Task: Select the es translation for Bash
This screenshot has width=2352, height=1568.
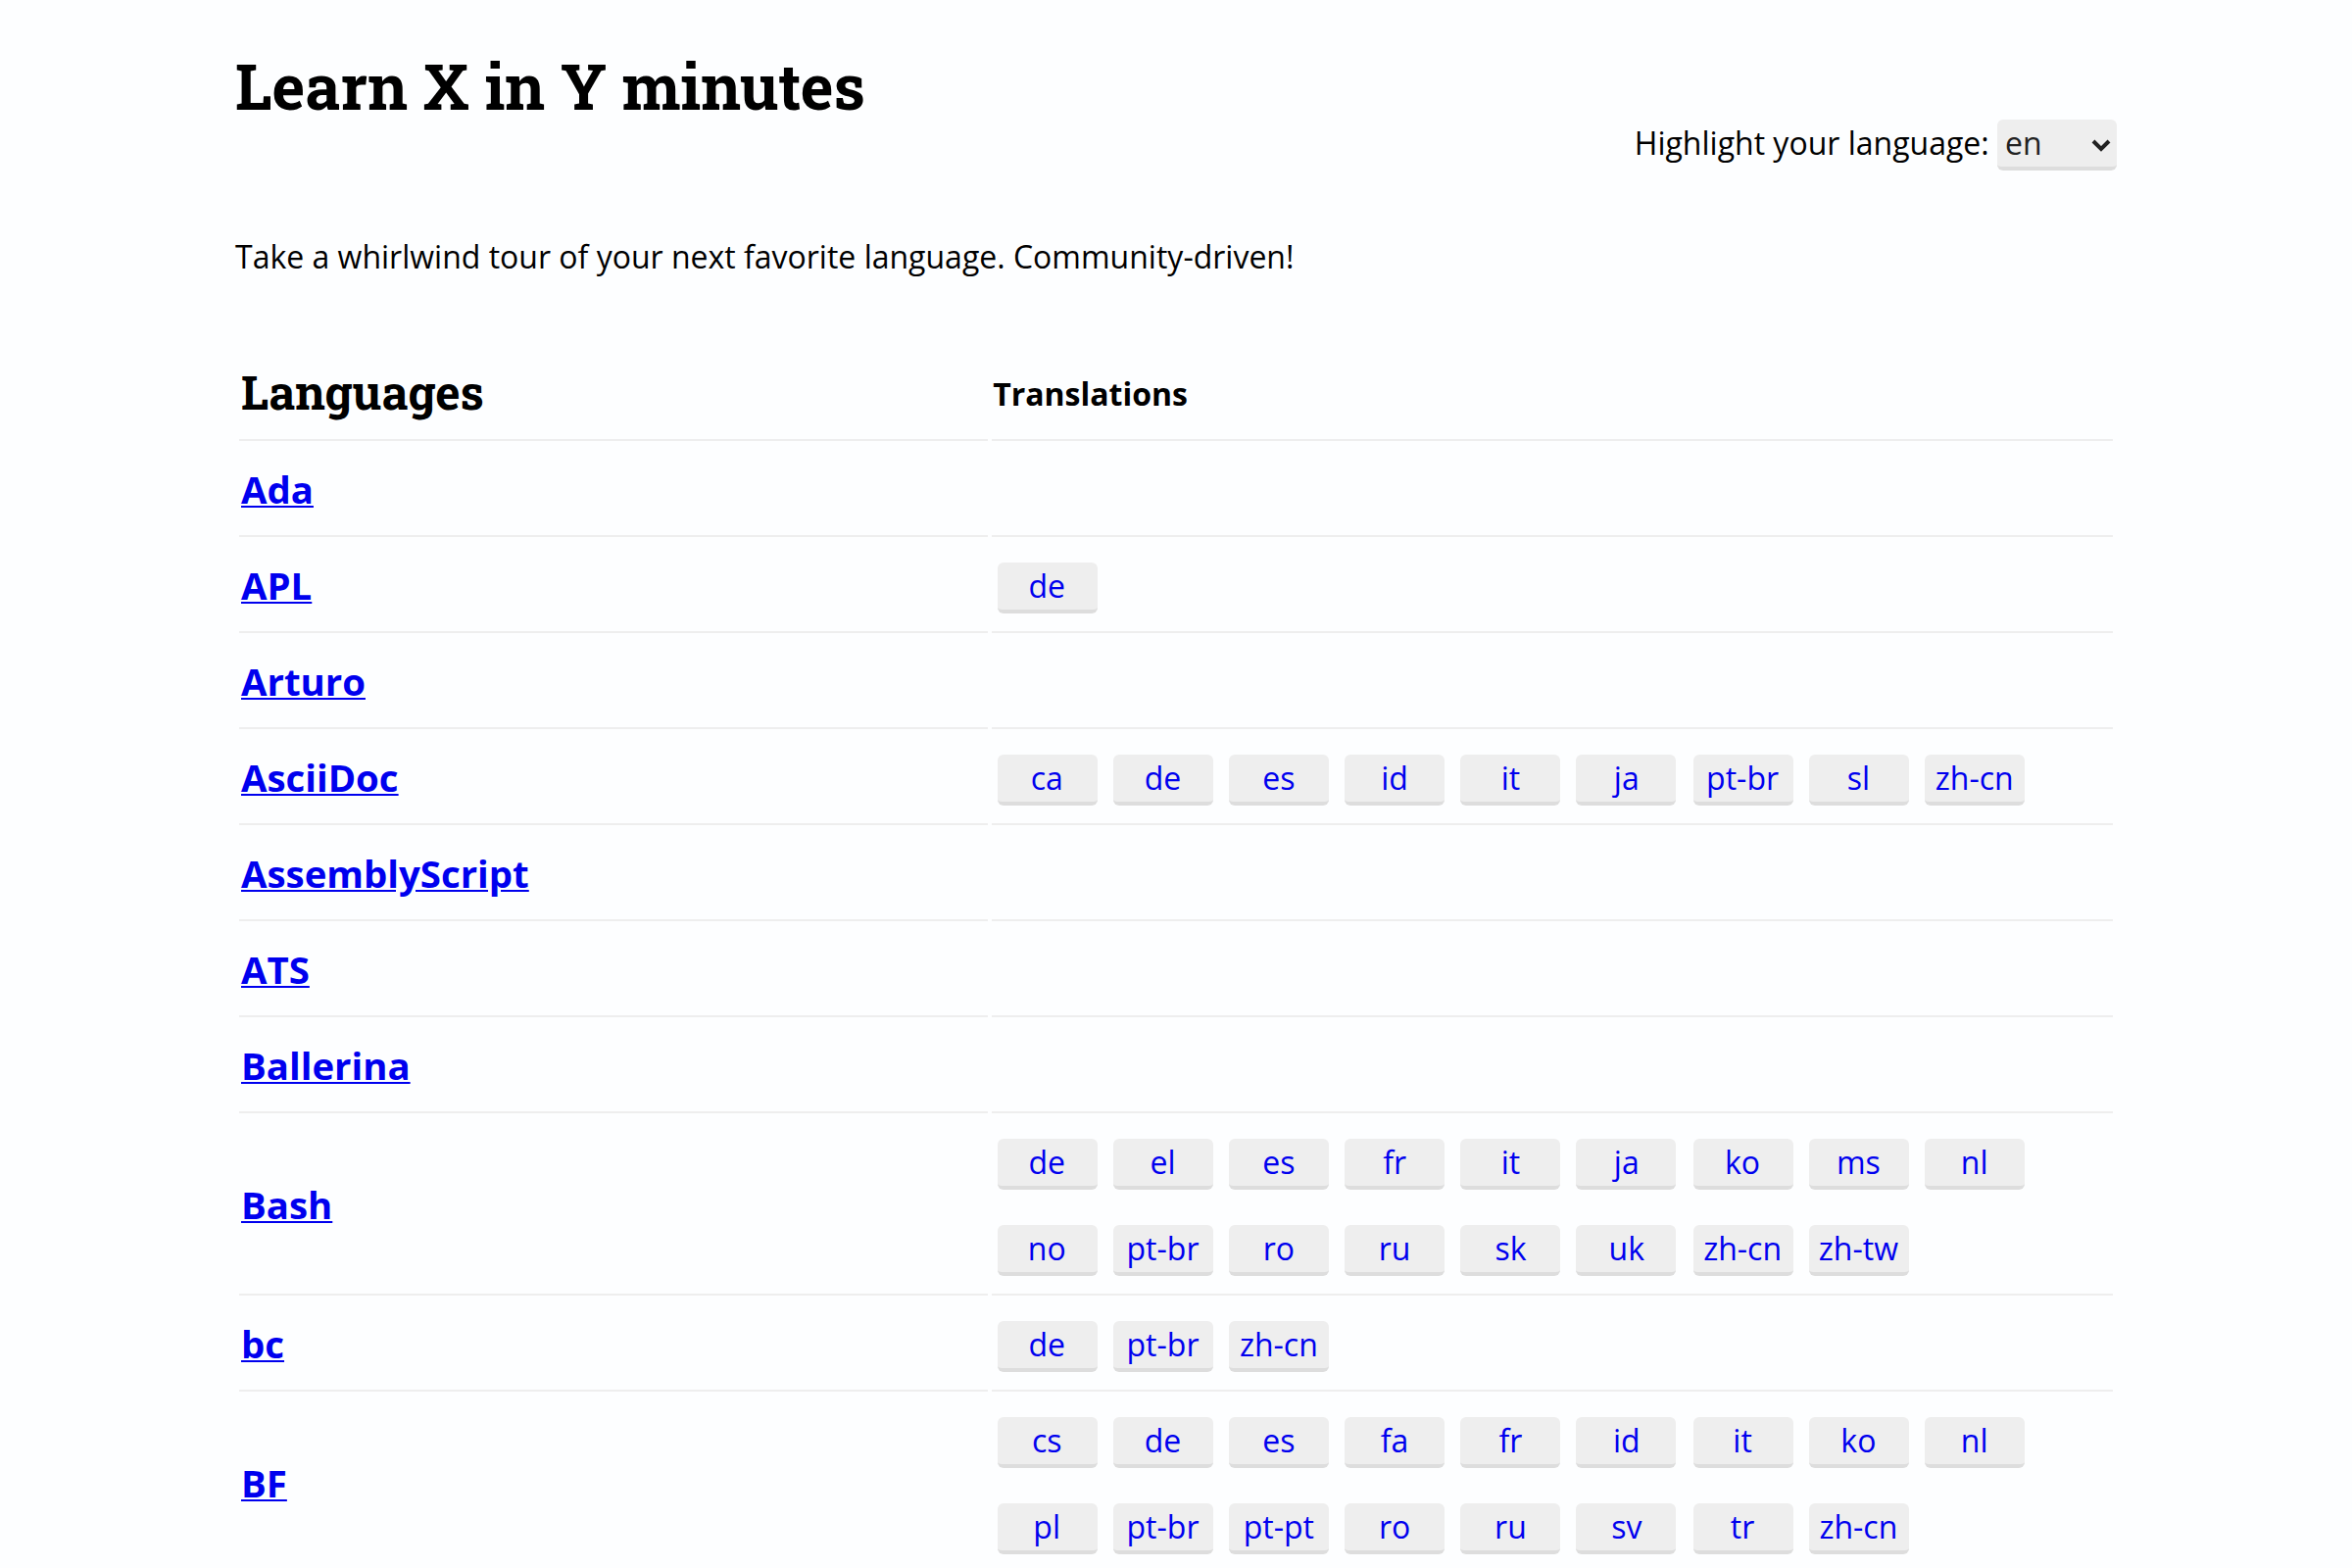Action: tap(1279, 1163)
